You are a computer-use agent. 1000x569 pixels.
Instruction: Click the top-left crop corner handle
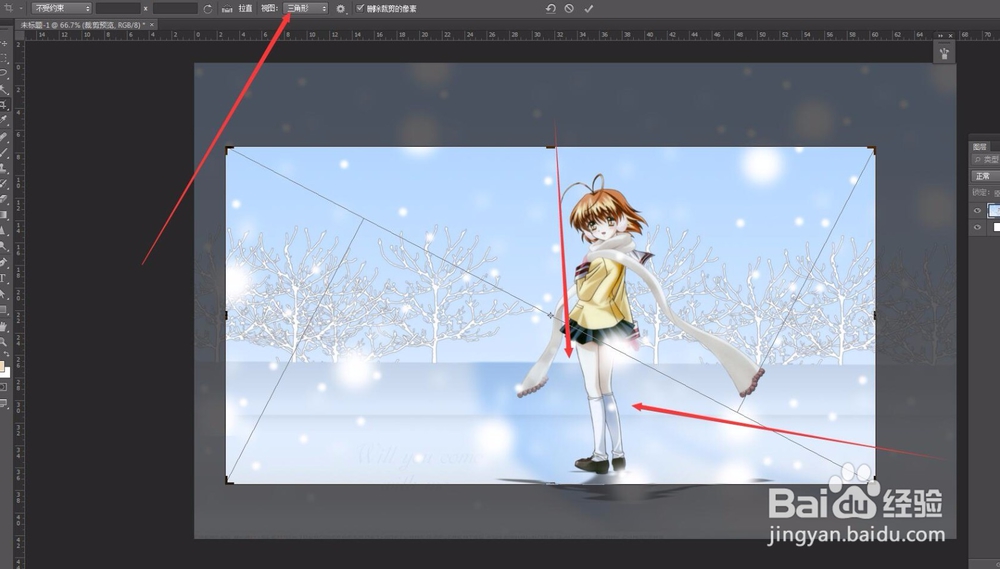pyautogui.click(x=228, y=150)
